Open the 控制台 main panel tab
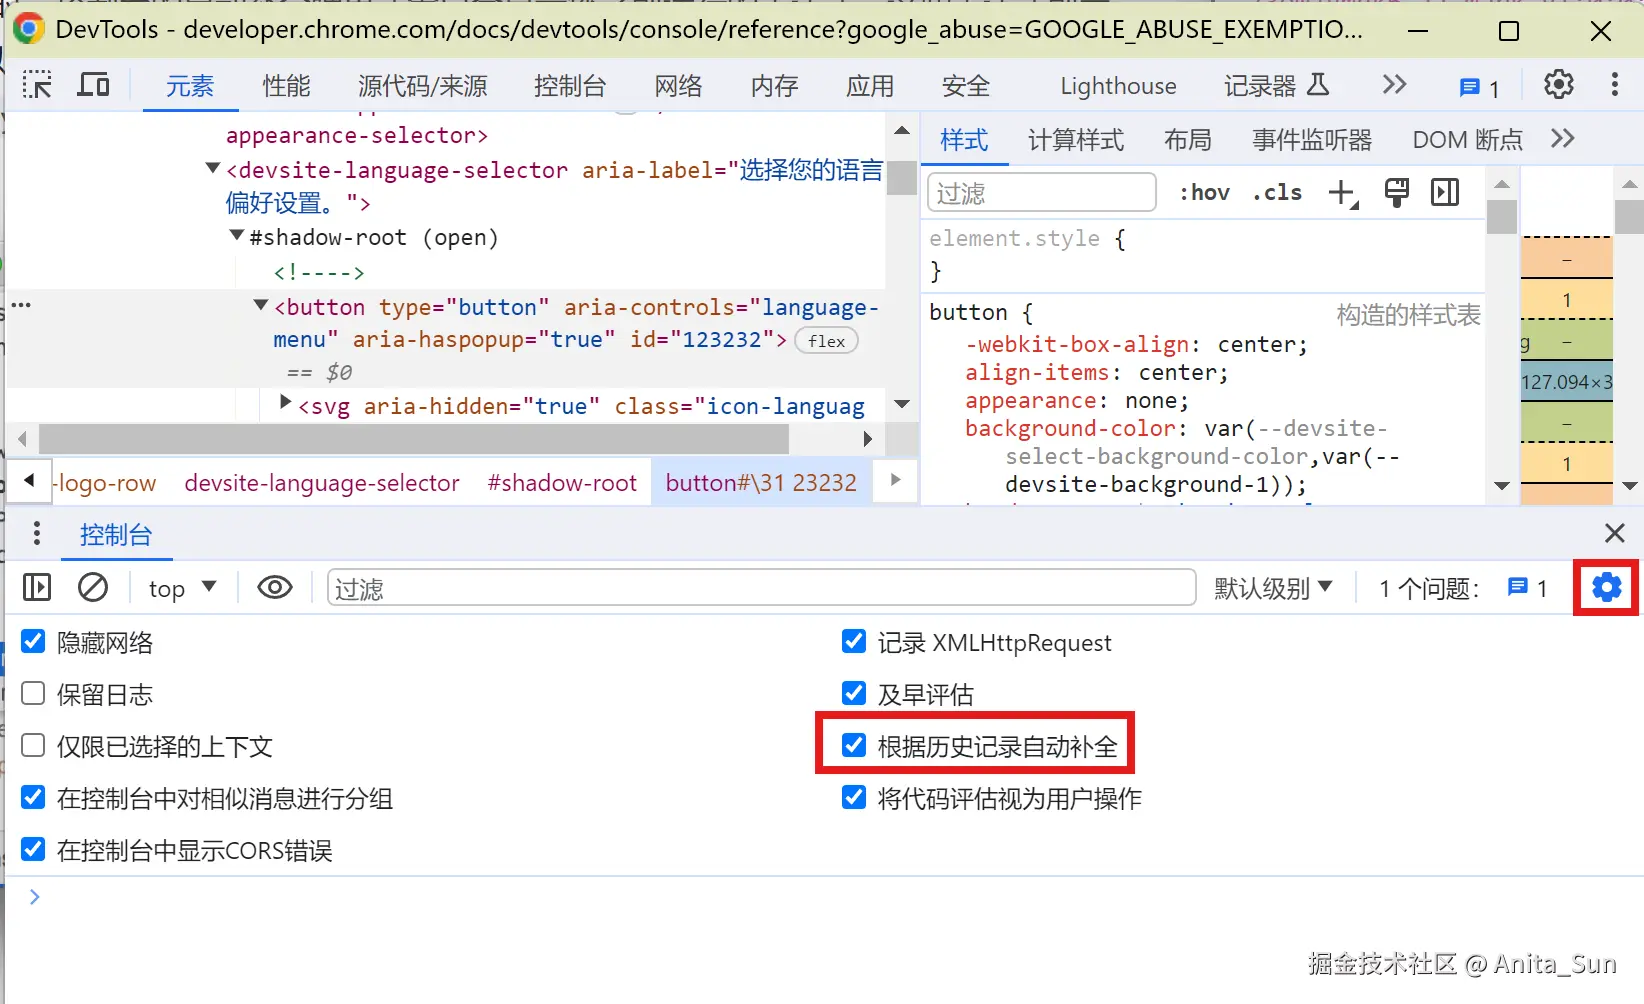This screenshot has height=1004, width=1644. pos(570,86)
